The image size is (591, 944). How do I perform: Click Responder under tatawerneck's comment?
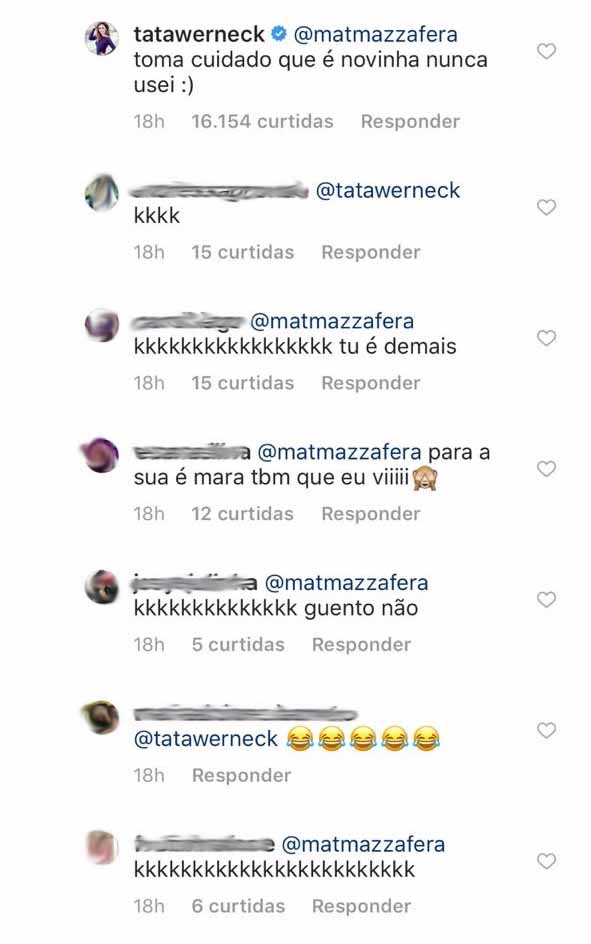(x=410, y=122)
